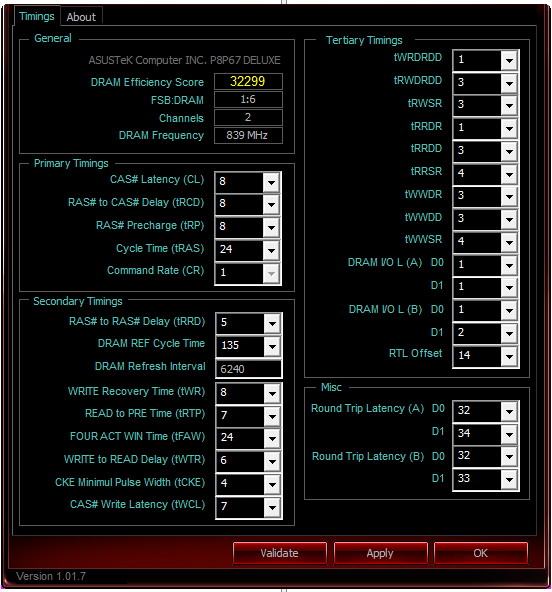This screenshot has height=592, width=552.
Task: Expand the tRRSR dropdown
Action: point(509,175)
